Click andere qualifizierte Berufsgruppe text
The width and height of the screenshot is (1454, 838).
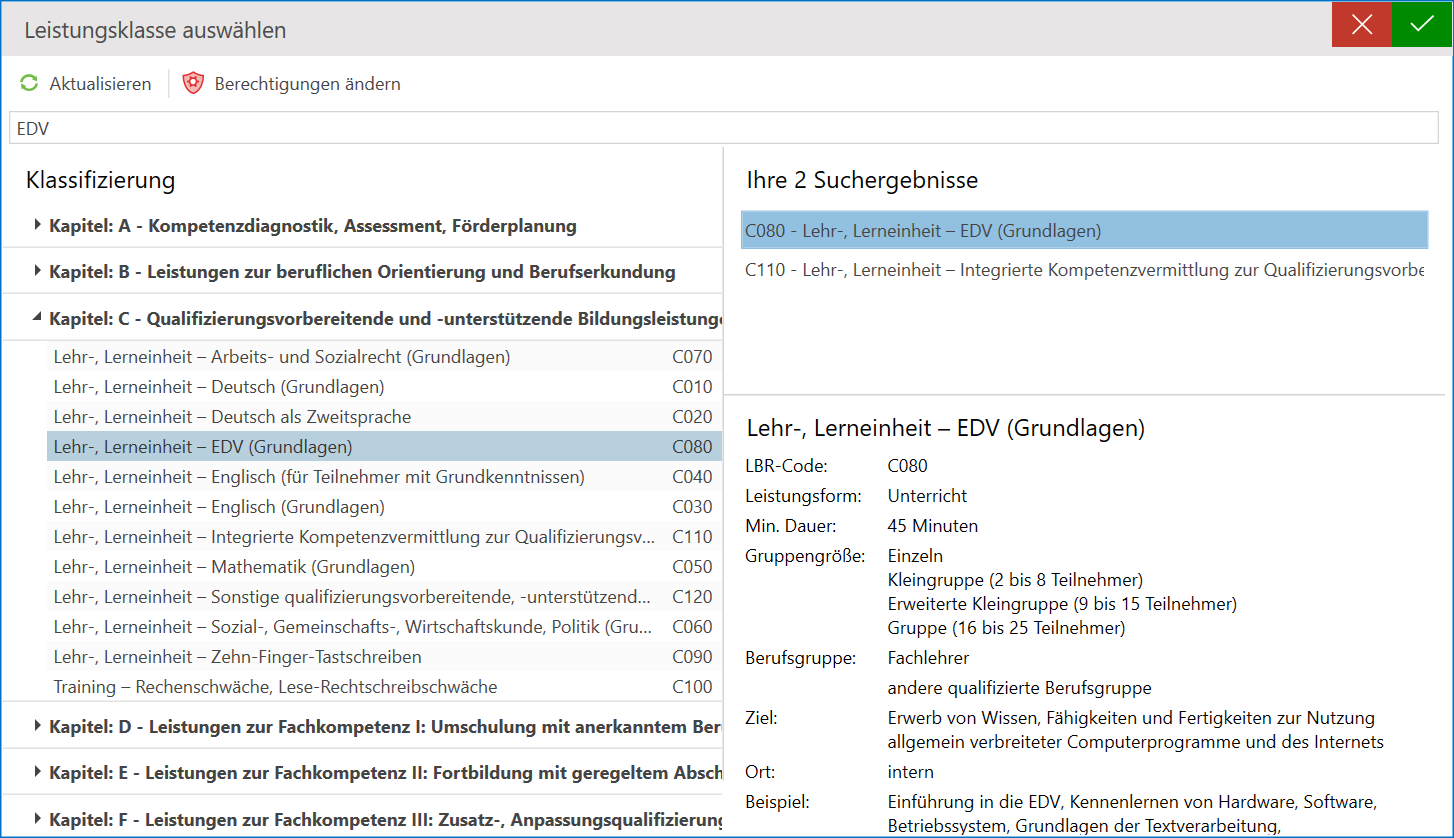tap(1019, 688)
